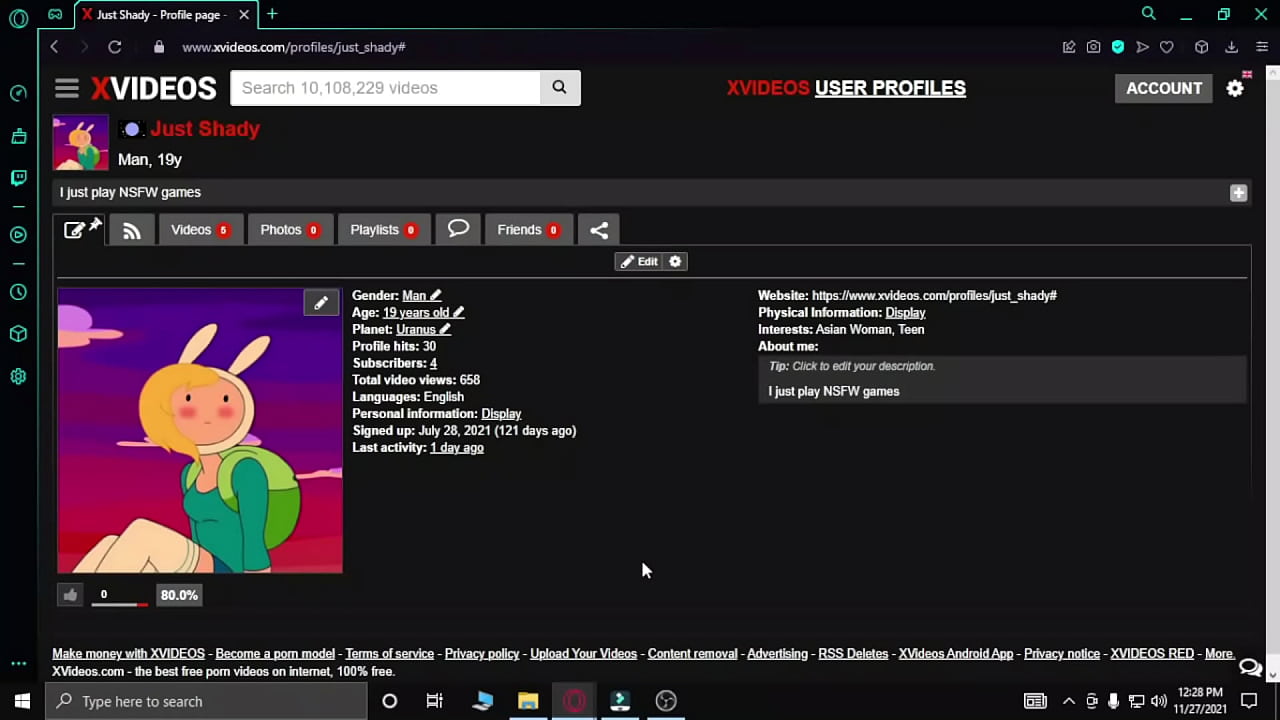Open the hamburger menu beside the site logo

point(67,89)
